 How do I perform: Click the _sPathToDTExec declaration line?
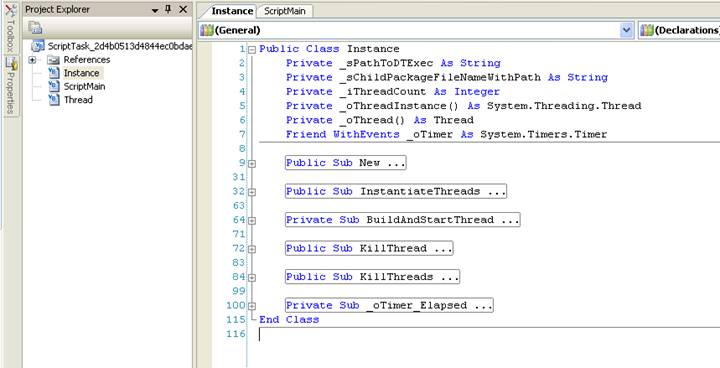click(x=393, y=63)
